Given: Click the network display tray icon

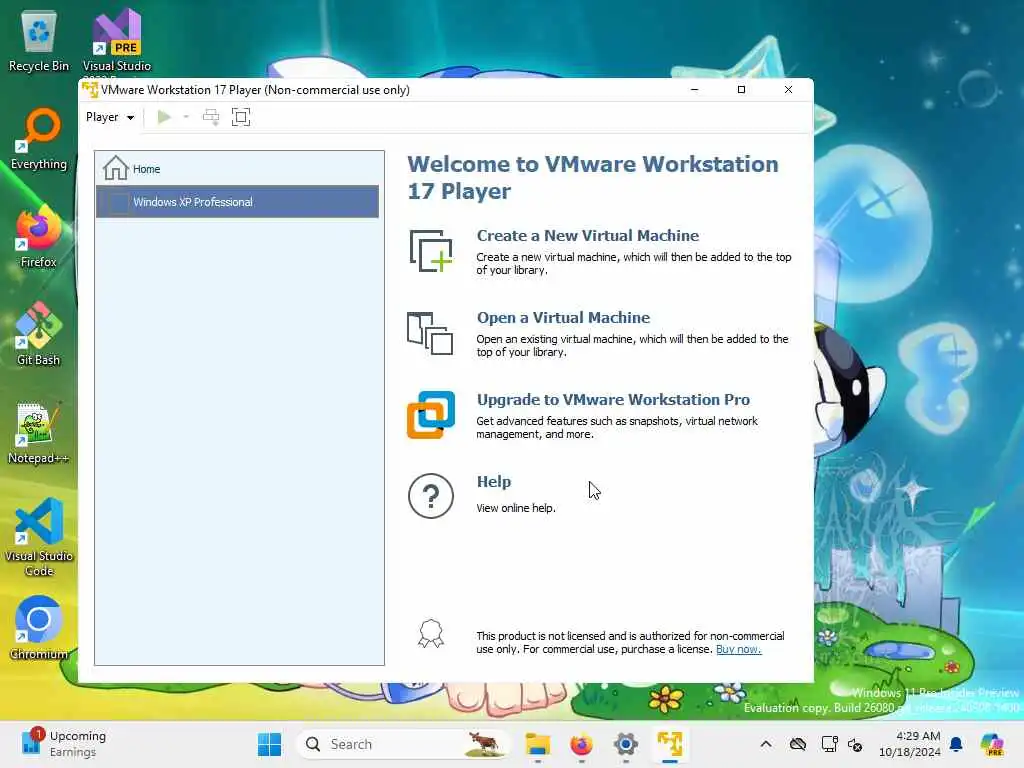Looking at the screenshot, I should (x=829, y=744).
